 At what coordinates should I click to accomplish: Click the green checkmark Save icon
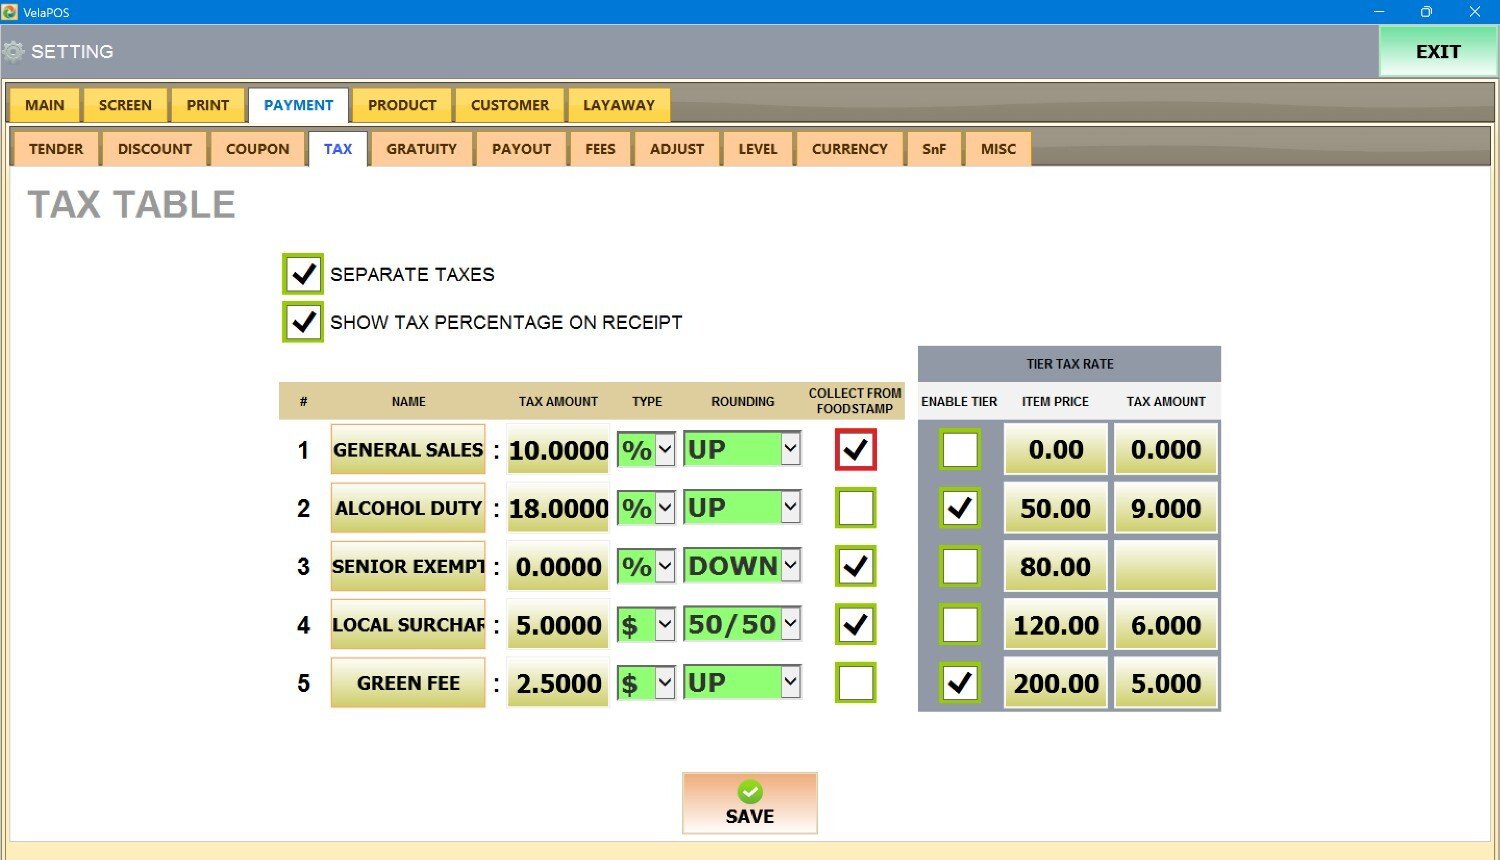tap(749, 792)
